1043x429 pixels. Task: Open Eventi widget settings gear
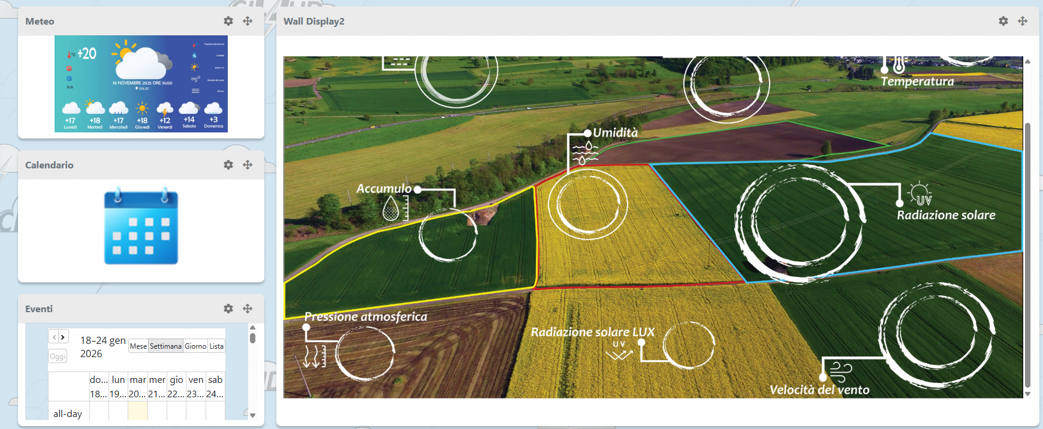pyautogui.click(x=228, y=309)
